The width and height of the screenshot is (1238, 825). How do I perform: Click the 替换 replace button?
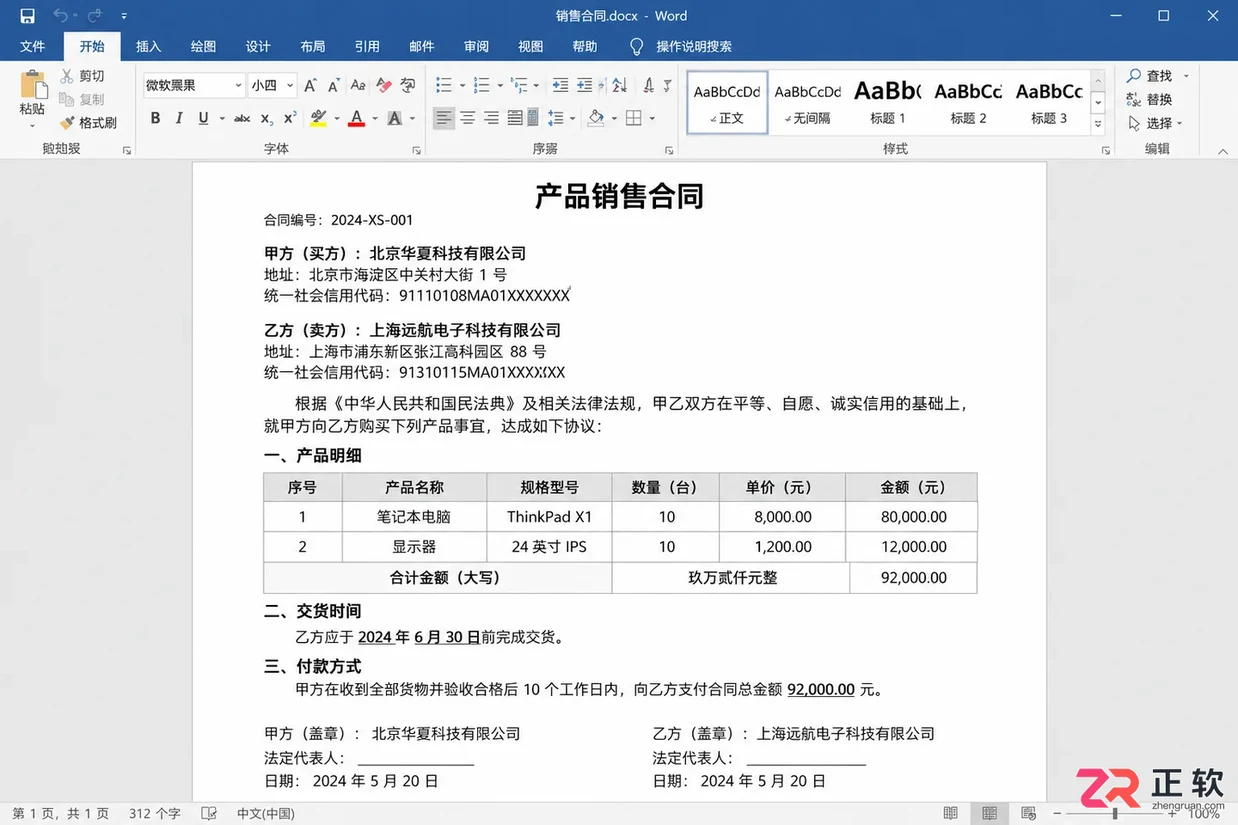point(1149,99)
